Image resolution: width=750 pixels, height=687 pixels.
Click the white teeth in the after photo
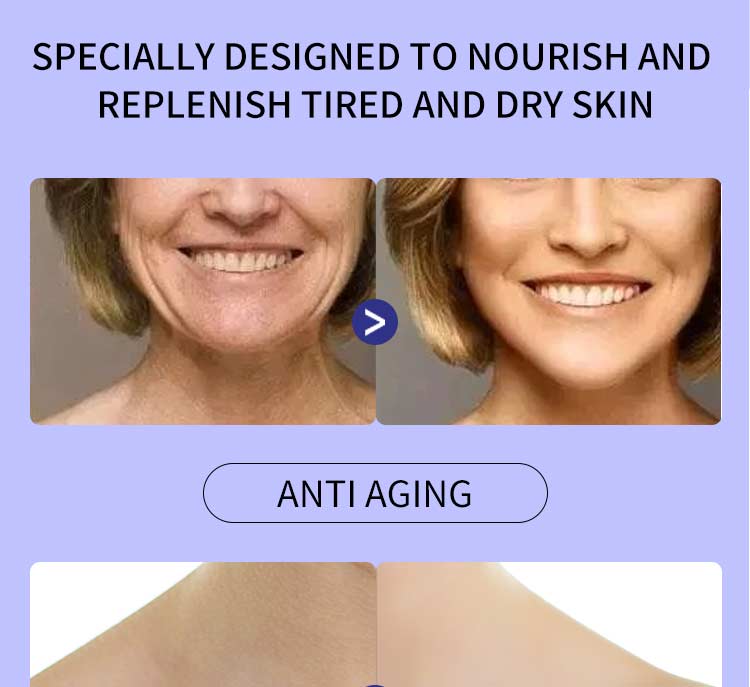pyautogui.click(x=587, y=293)
